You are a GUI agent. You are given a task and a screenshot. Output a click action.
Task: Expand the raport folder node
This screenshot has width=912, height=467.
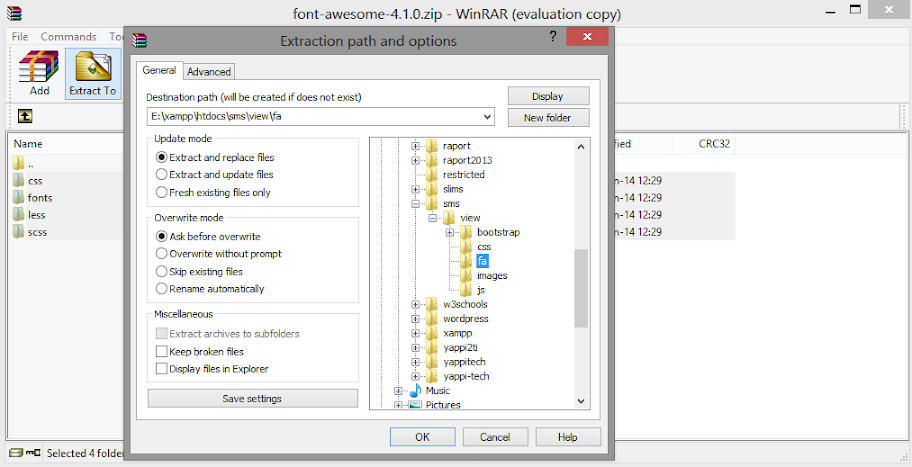pos(415,146)
